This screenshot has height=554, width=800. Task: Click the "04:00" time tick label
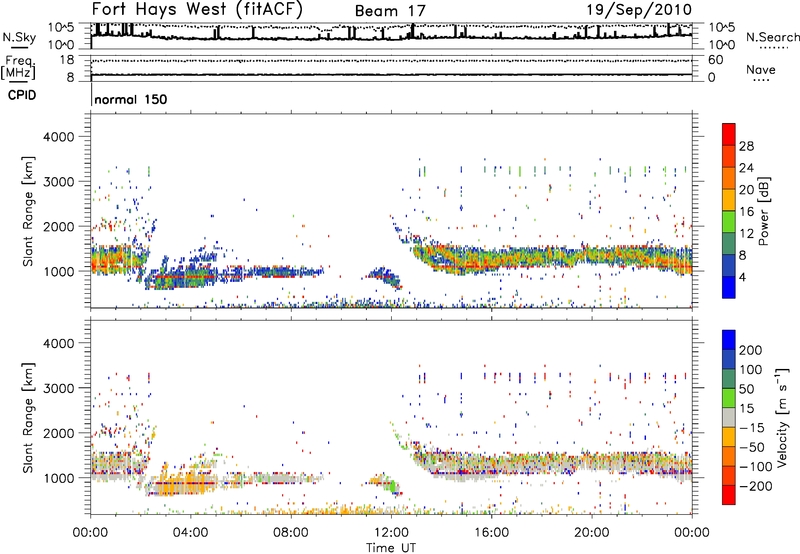(190, 533)
